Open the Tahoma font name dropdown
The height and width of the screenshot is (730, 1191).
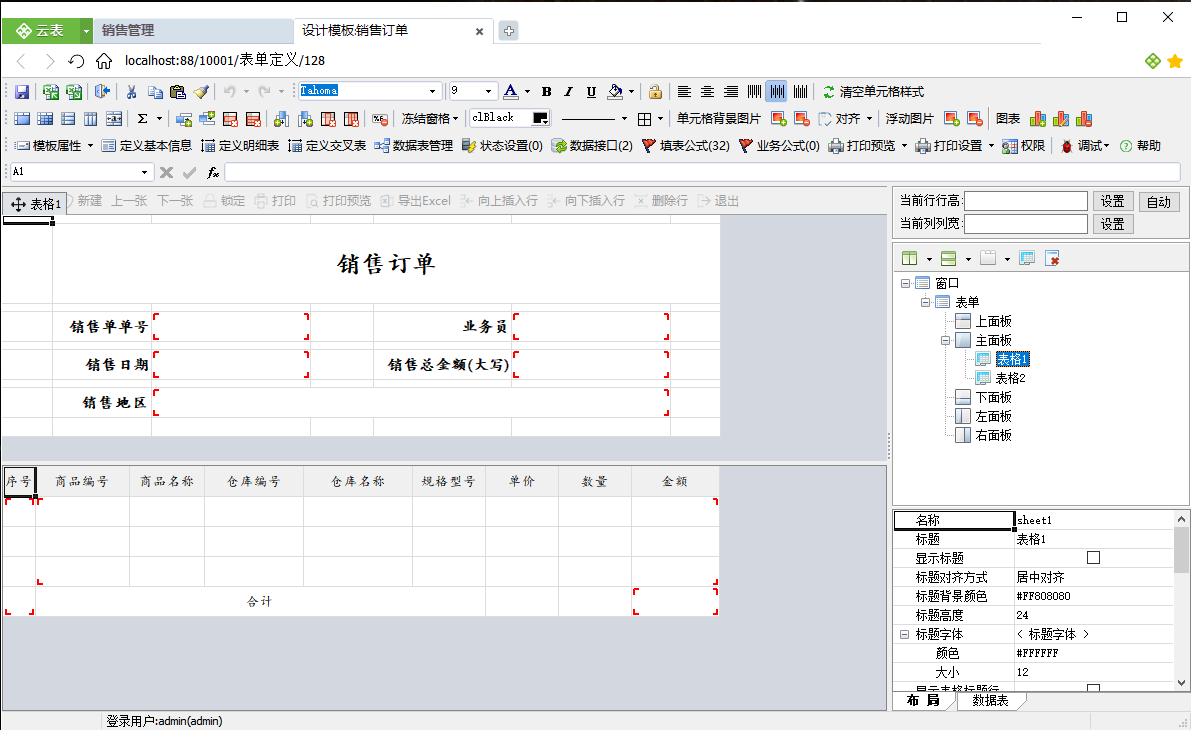[432, 91]
